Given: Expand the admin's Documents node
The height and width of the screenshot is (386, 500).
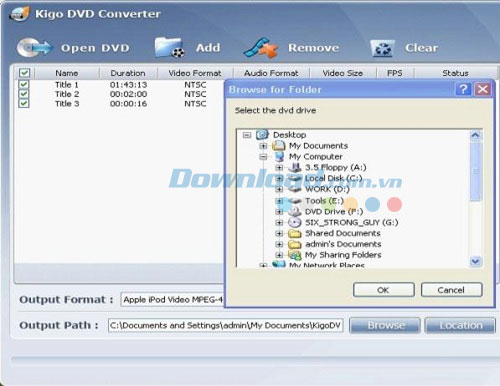Looking at the screenshot, I should (x=279, y=244).
